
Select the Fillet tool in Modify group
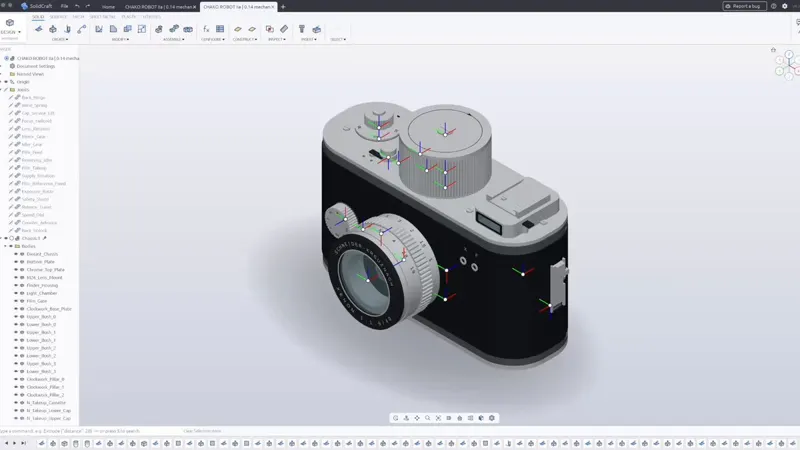pos(113,29)
